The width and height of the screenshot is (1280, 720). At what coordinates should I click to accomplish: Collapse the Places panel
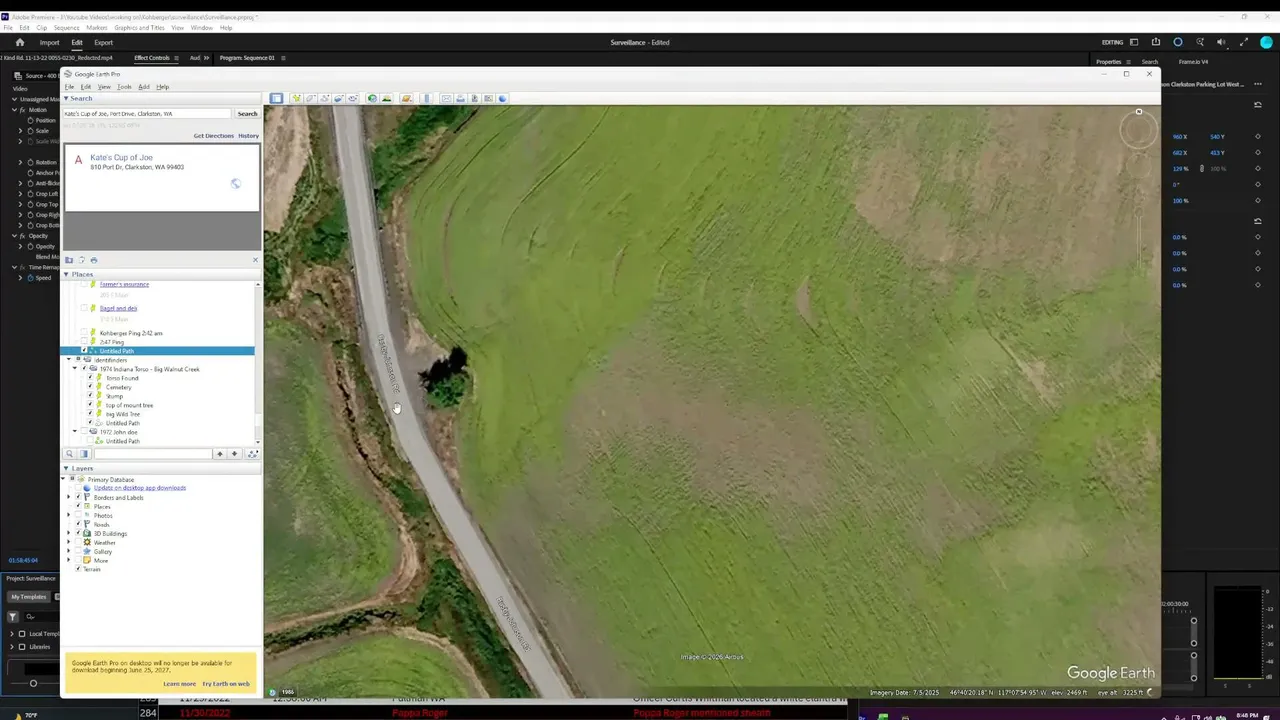(66, 274)
